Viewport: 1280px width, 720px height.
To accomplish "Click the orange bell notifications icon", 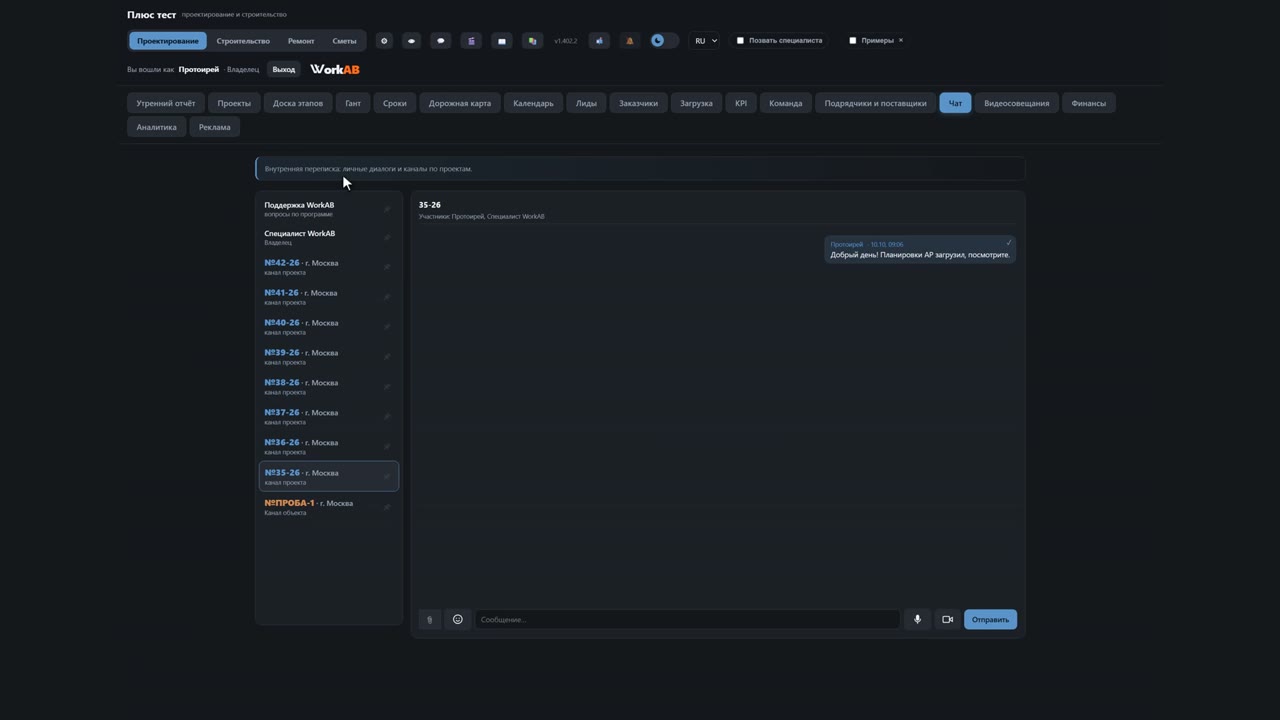I will click(629, 41).
